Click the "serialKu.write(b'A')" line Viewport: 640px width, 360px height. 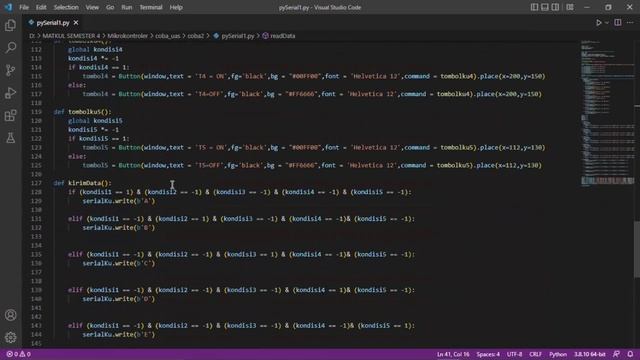(x=119, y=201)
